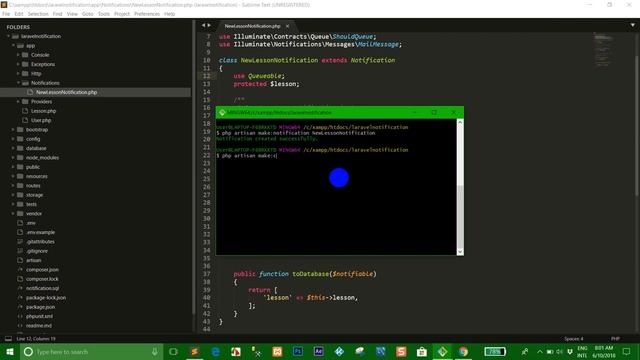Open composer.lock in sidebar
Image resolution: width=640 pixels, height=360 pixels.
coord(42,279)
